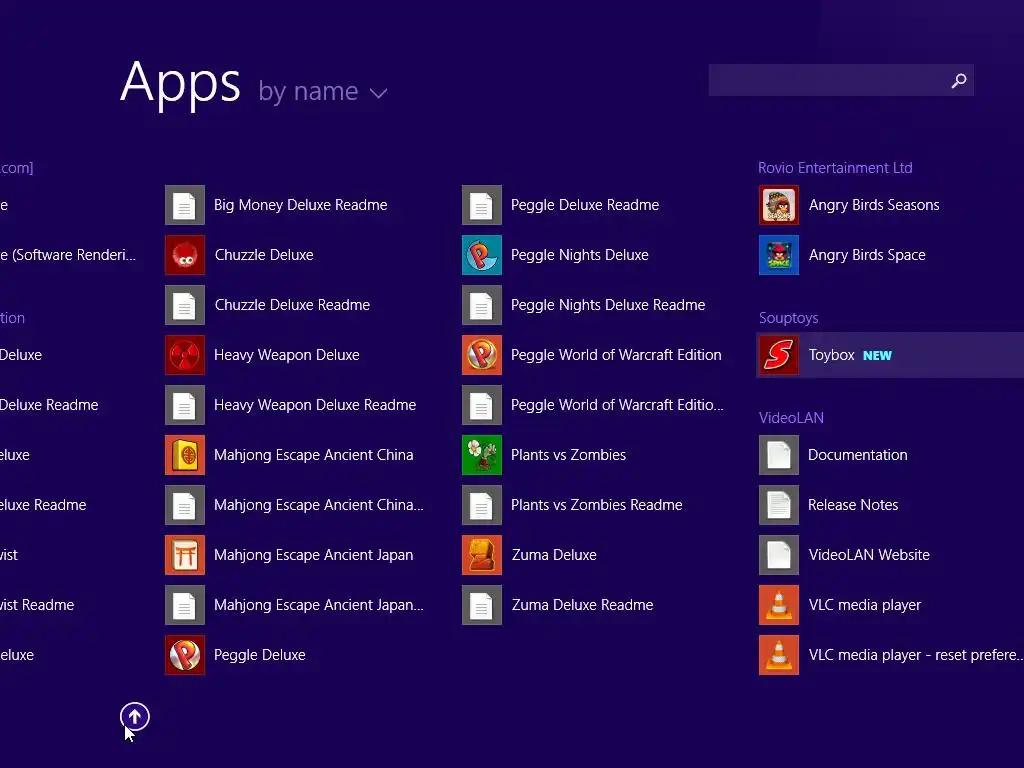1024x768 pixels.
Task: Launch Peggle World of Warcraft Edition icon
Action: [482, 355]
